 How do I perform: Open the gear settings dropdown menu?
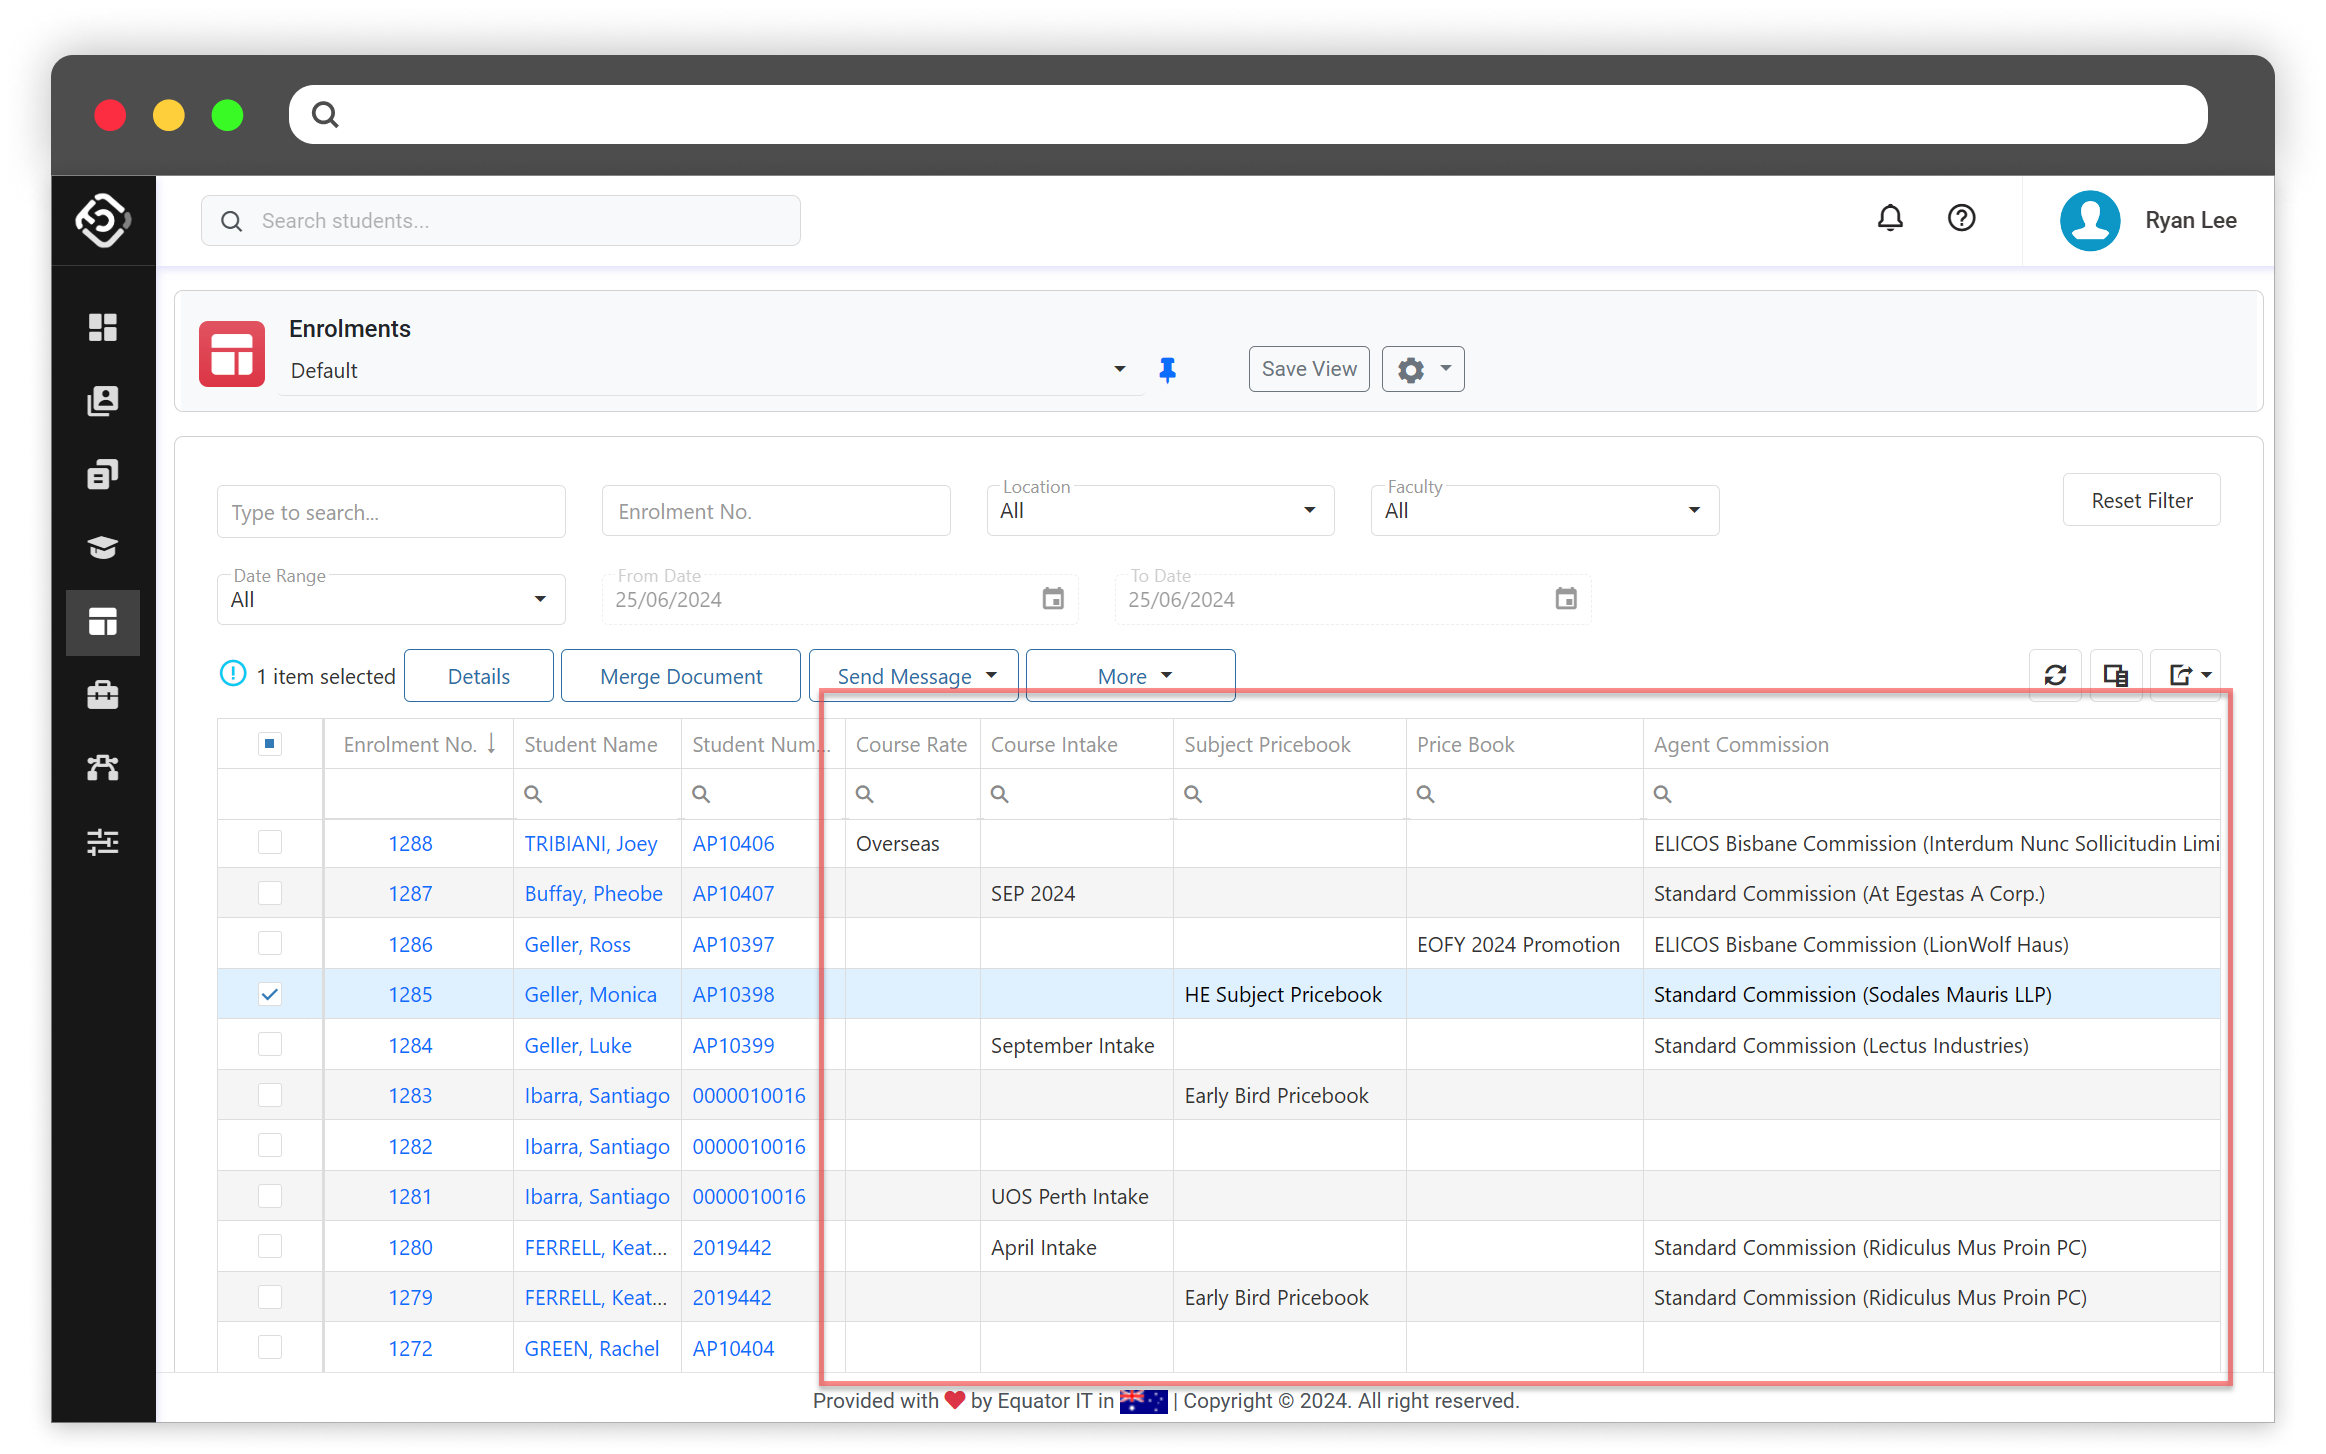pos(1423,370)
